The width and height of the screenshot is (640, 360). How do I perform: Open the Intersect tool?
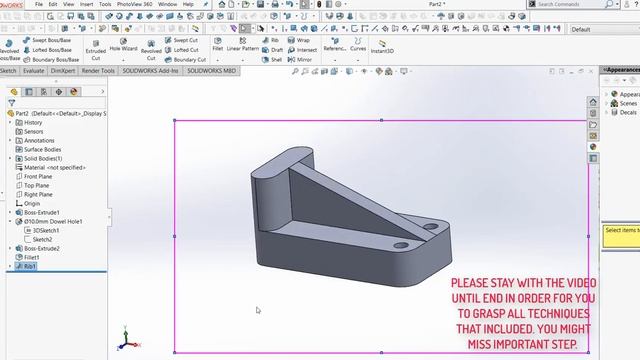(x=302, y=50)
